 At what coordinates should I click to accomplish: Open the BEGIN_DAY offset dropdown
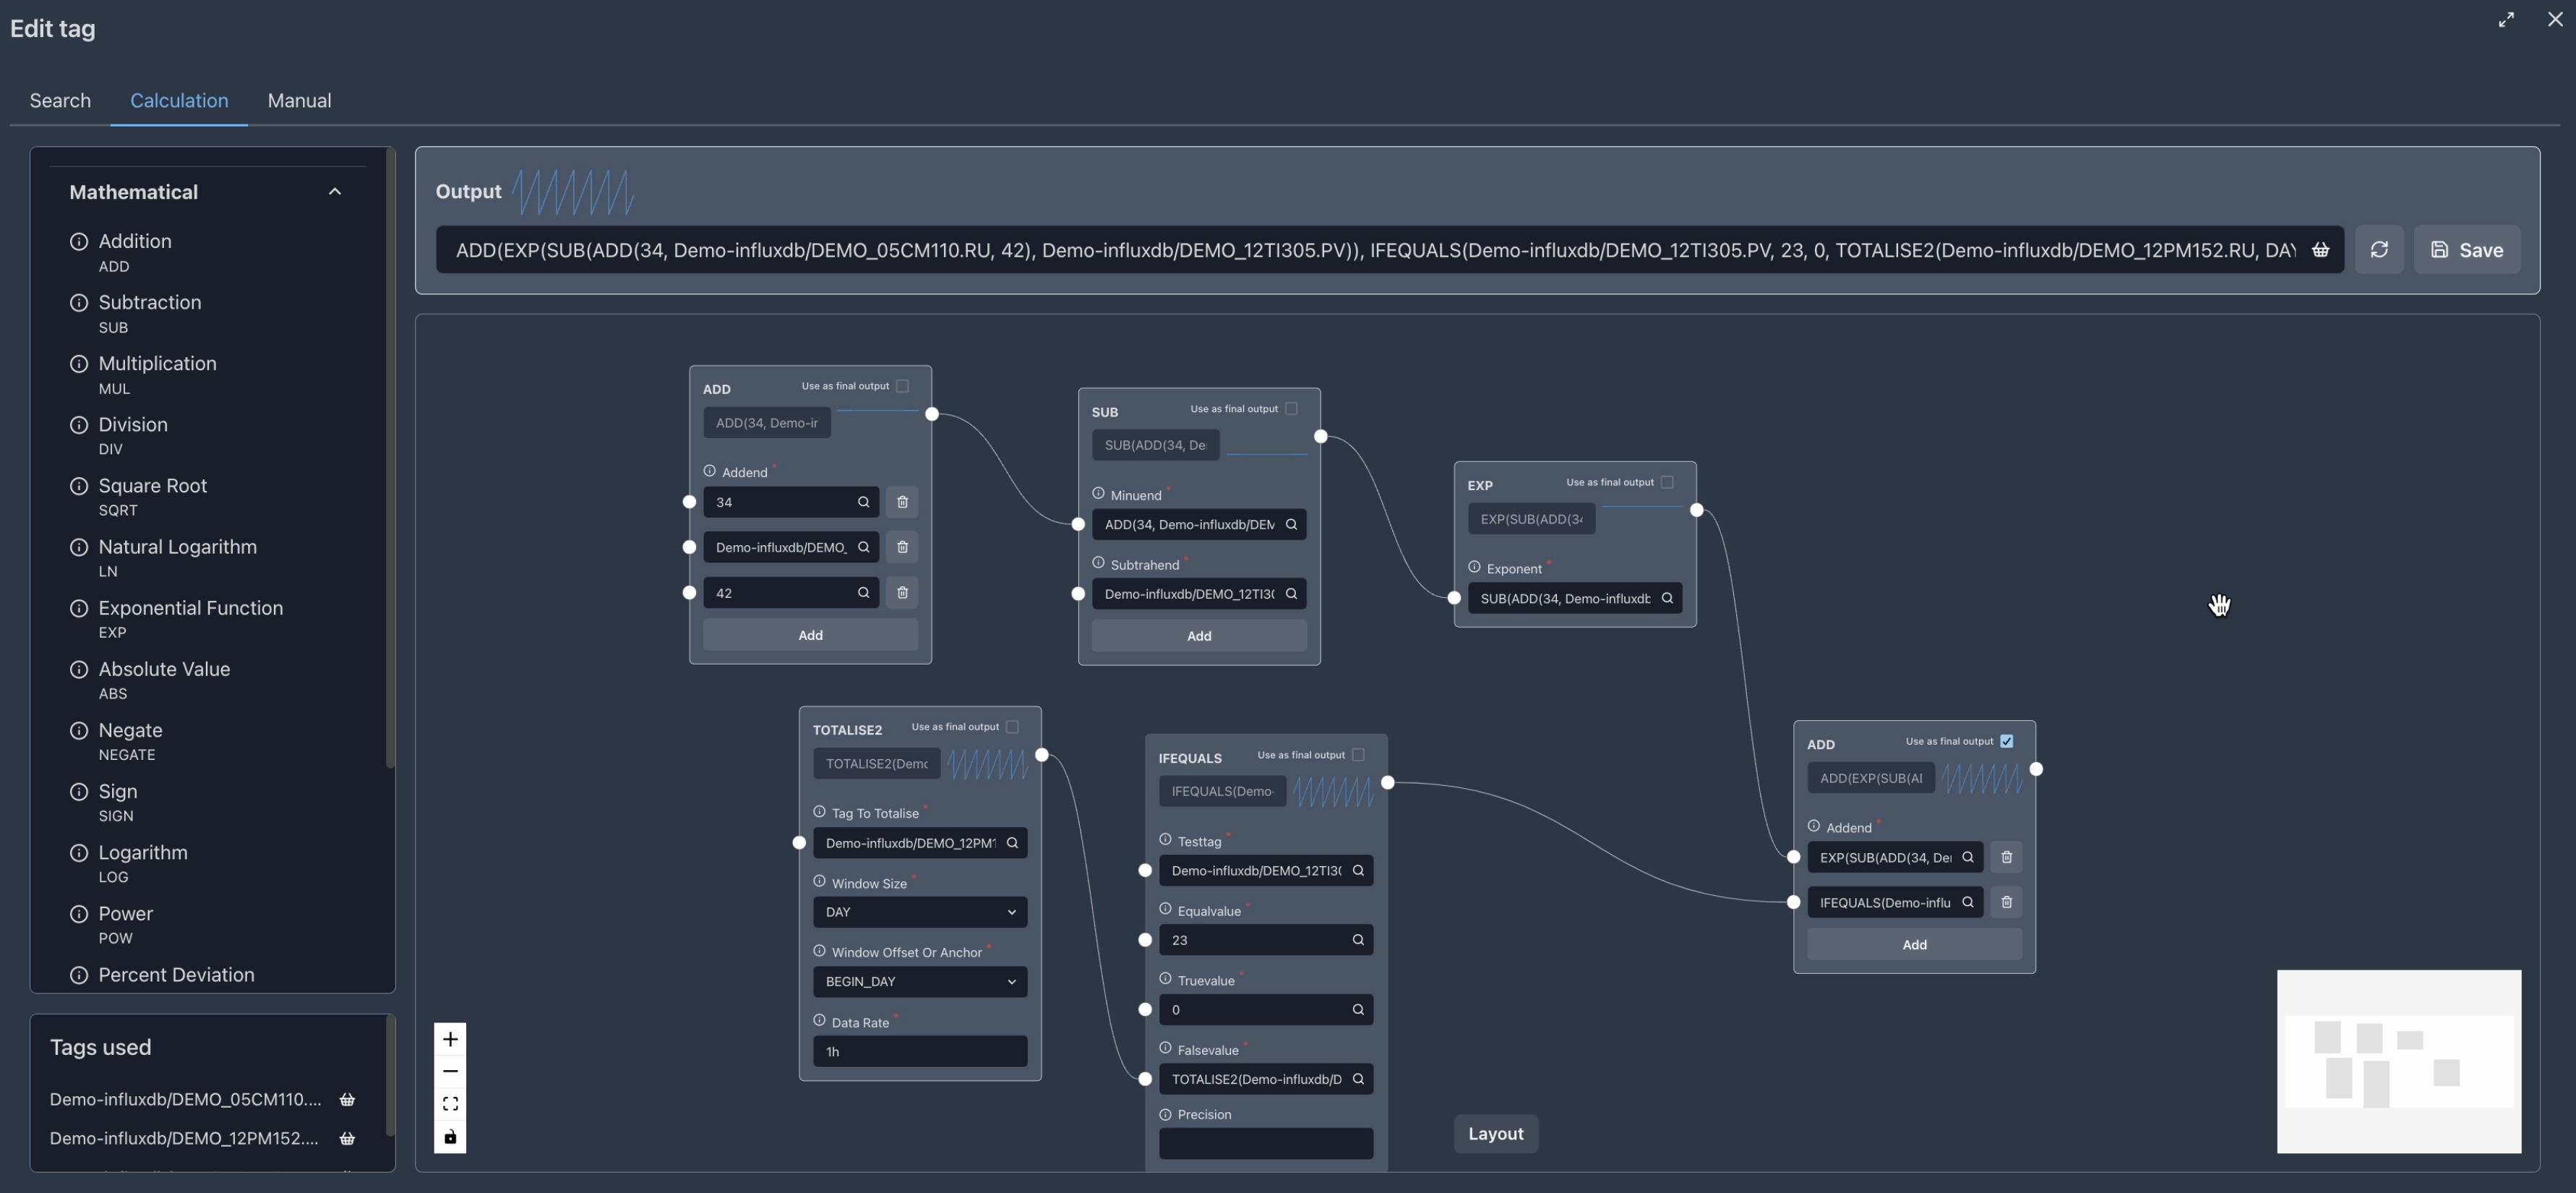pos(919,981)
